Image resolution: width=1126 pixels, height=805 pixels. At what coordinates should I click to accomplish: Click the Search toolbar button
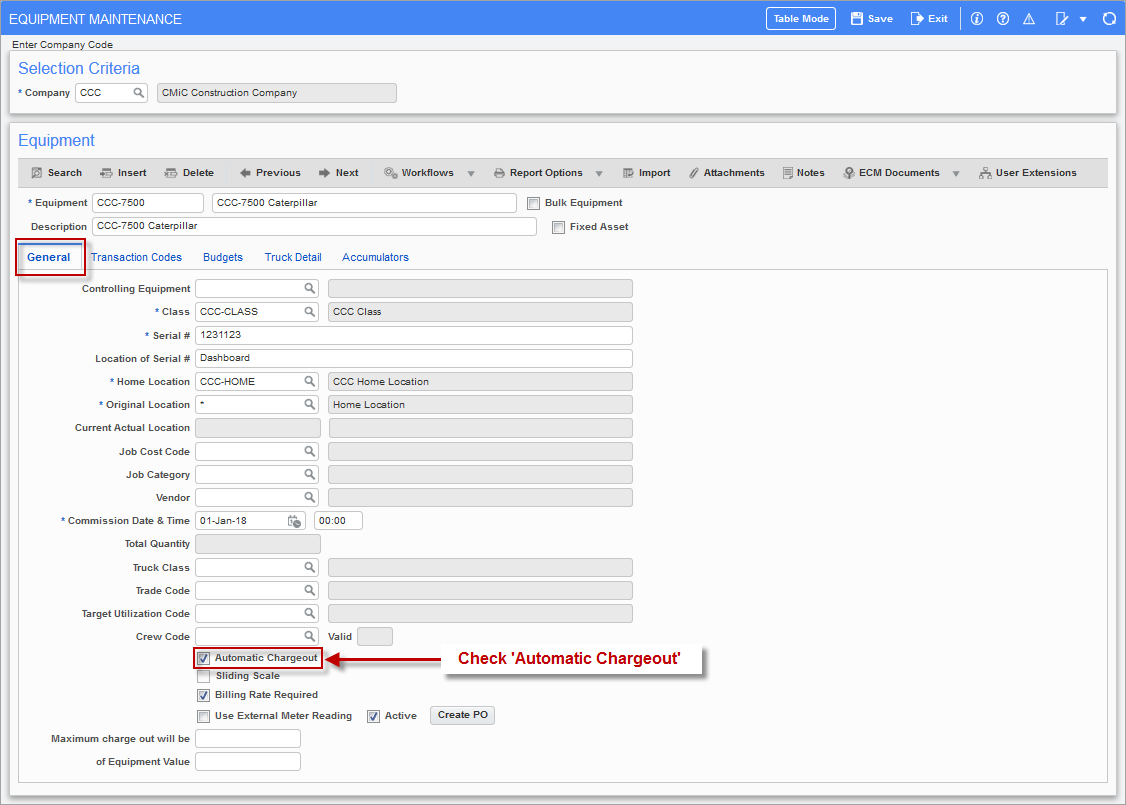pyautogui.click(x=57, y=173)
